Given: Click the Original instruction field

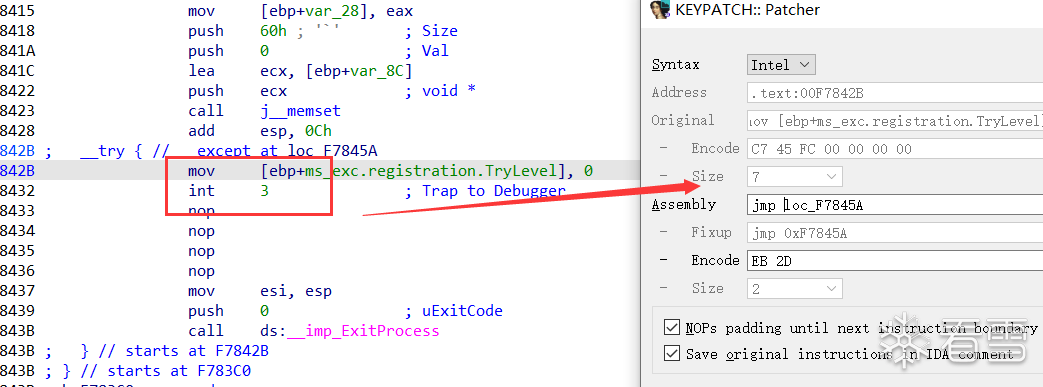Looking at the screenshot, I should [895, 120].
